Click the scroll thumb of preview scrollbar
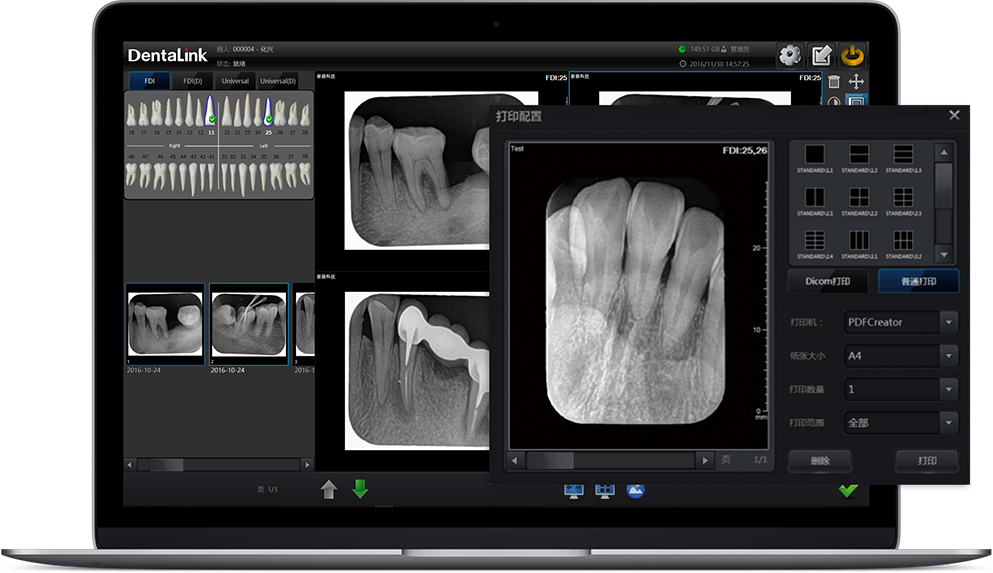Viewport: 993px width, 573px height. click(x=550, y=460)
